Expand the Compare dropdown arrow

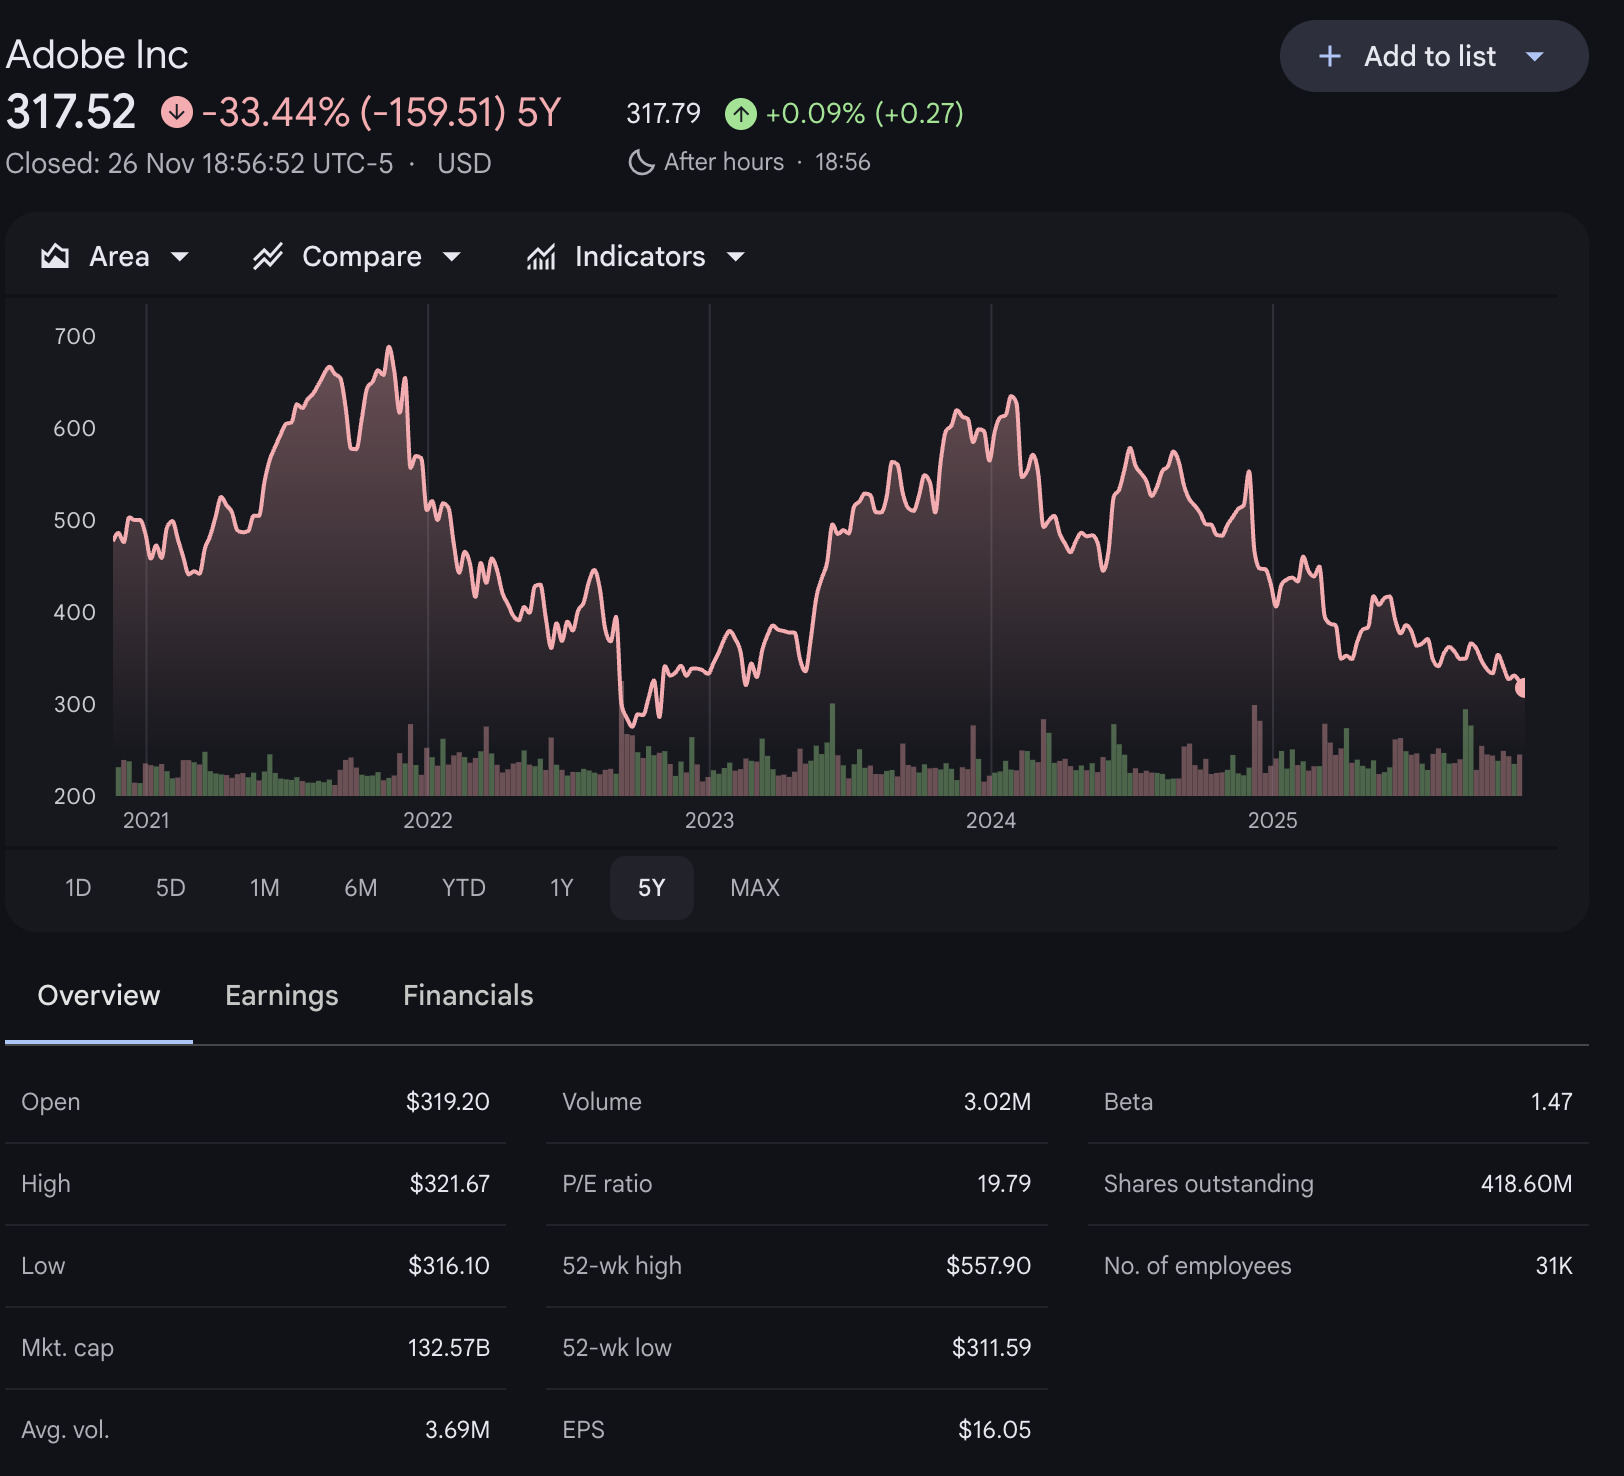pyautogui.click(x=452, y=257)
